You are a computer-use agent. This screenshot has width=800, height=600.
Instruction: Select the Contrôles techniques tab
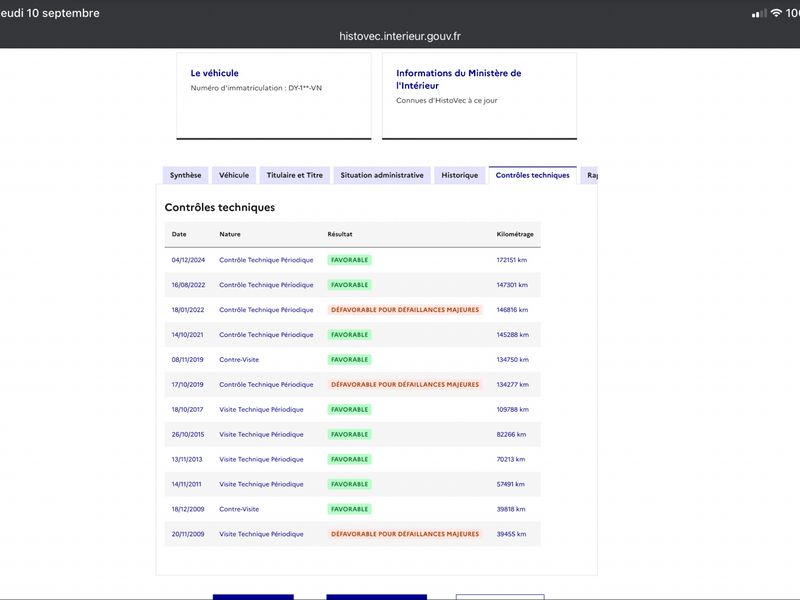(533, 175)
